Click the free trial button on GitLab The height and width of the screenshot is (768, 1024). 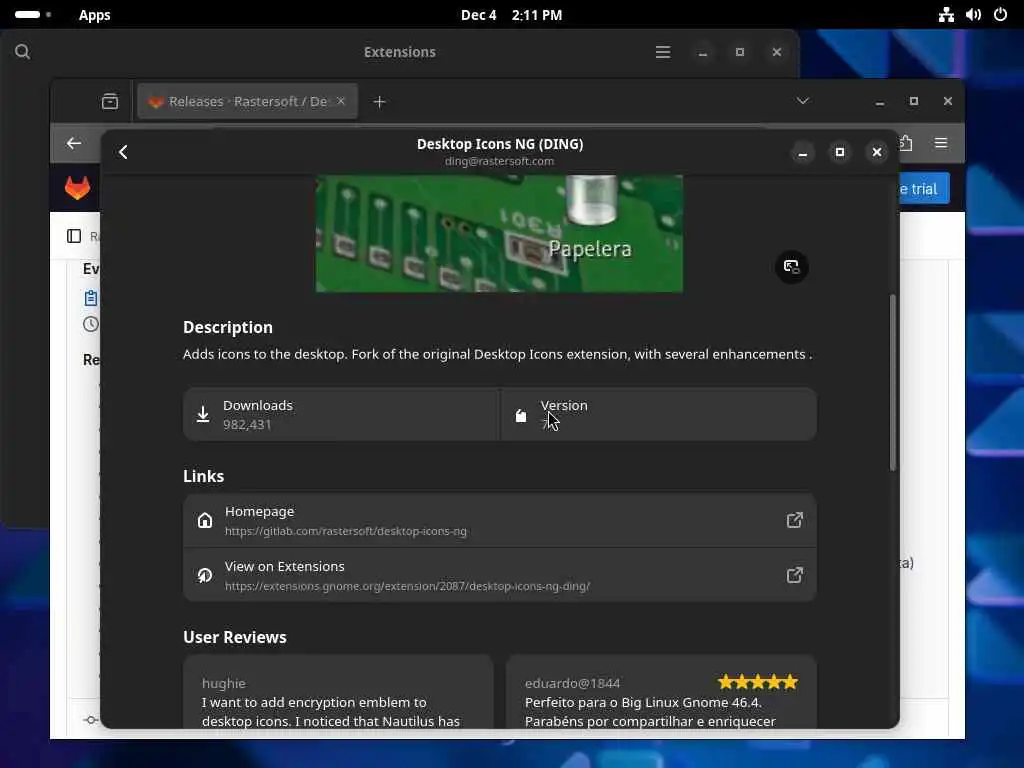[924, 189]
